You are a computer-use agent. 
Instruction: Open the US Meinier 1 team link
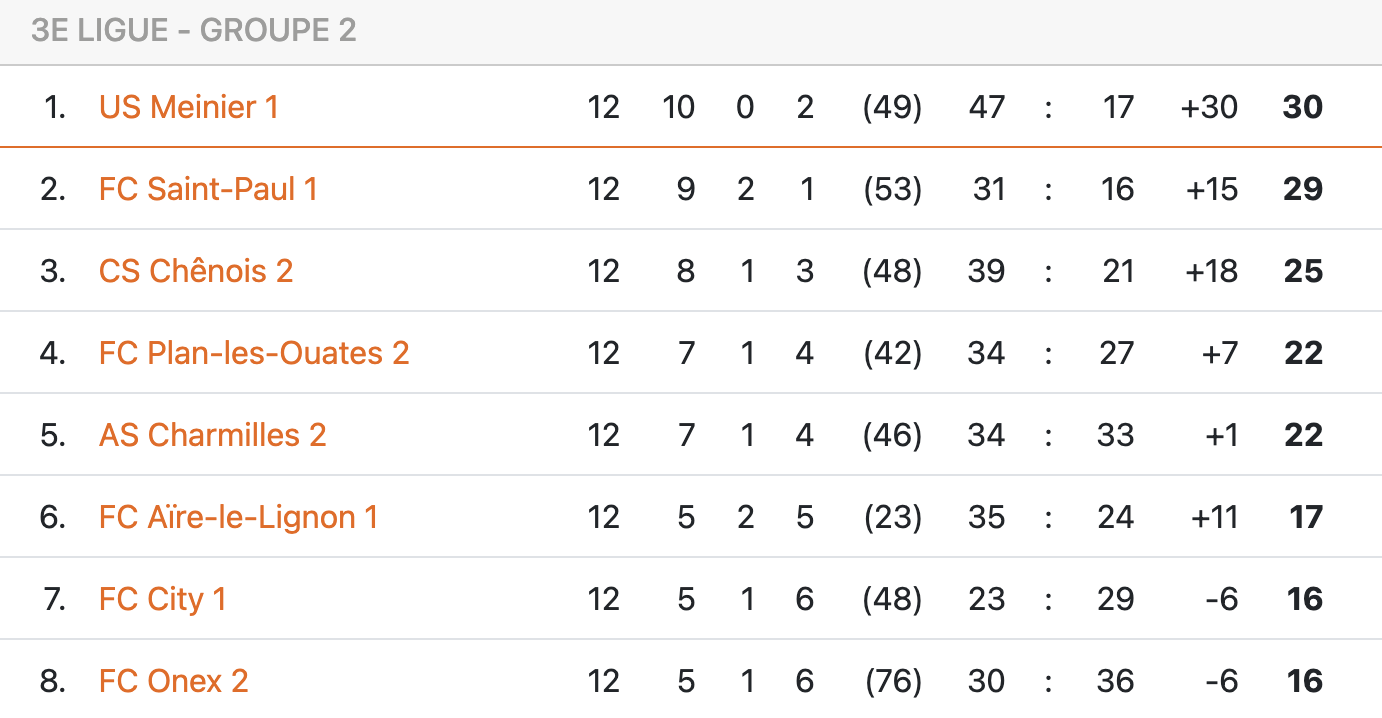click(189, 107)
